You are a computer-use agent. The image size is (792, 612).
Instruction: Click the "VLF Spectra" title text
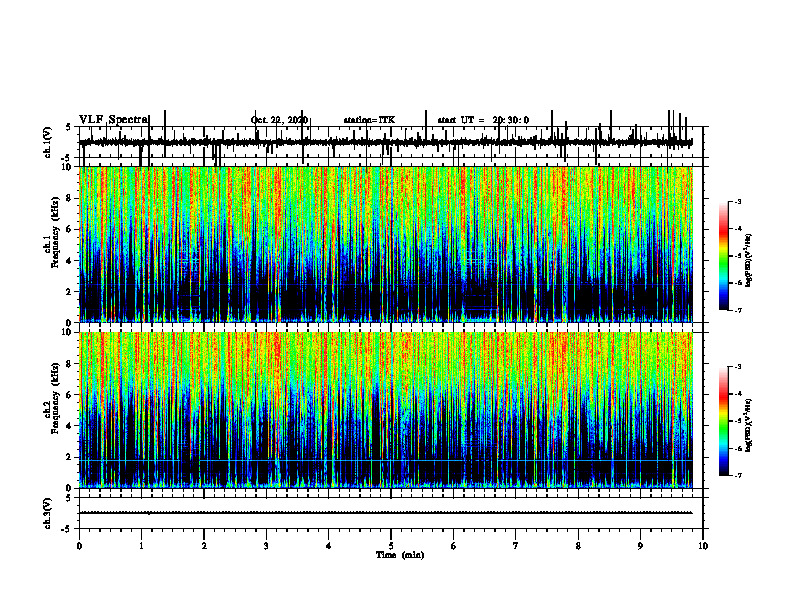(113, 119)
